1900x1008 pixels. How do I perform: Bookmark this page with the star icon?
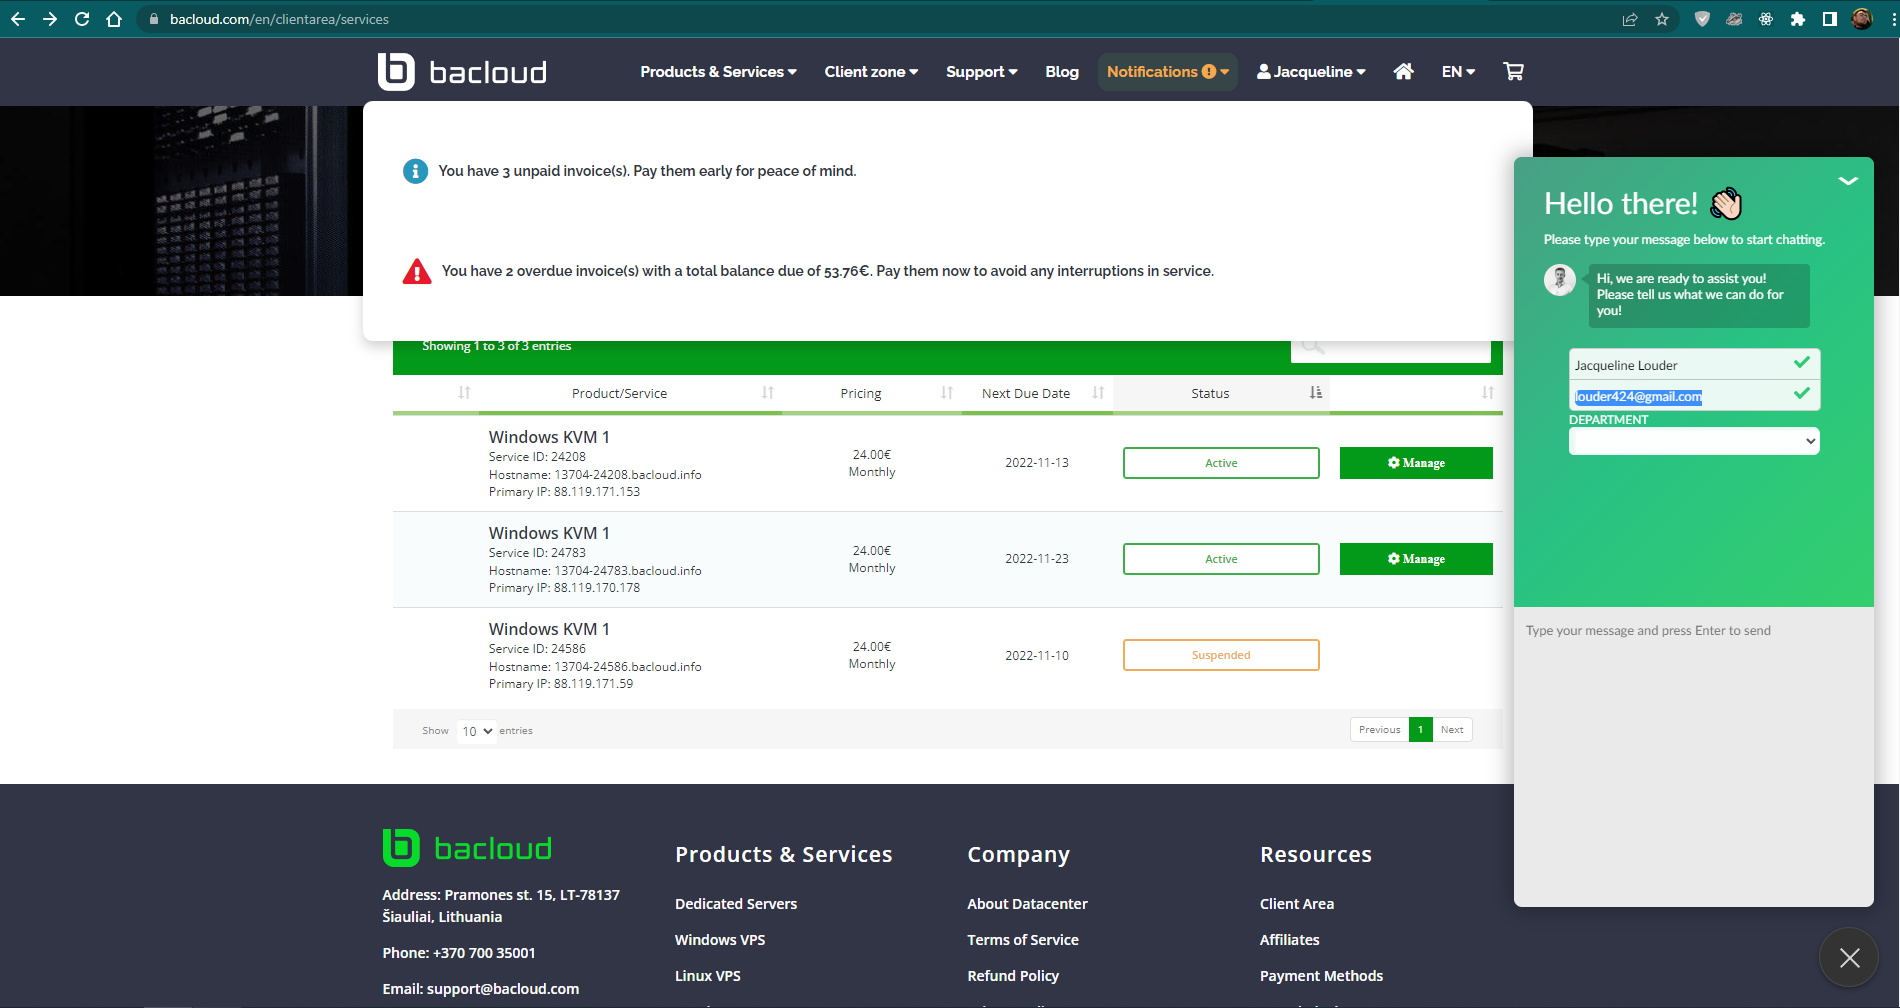[1662, 19]
